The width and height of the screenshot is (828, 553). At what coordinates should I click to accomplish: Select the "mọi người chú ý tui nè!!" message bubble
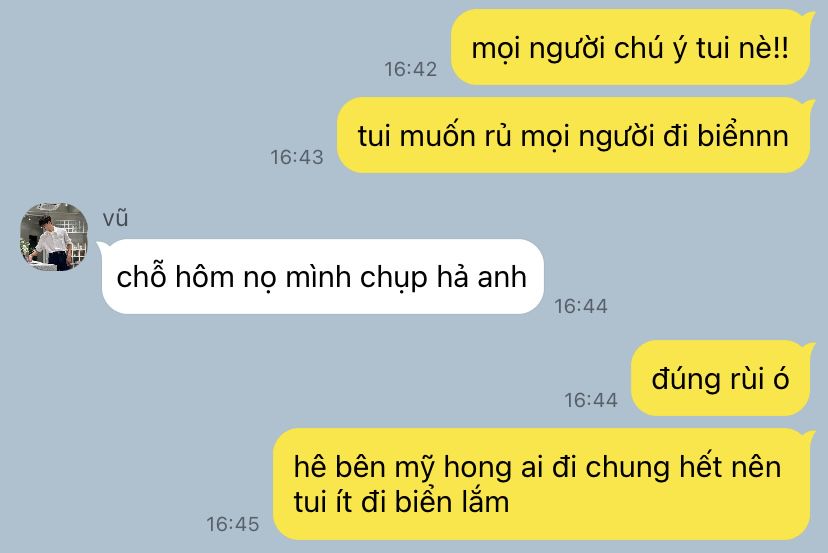point(631,48)
